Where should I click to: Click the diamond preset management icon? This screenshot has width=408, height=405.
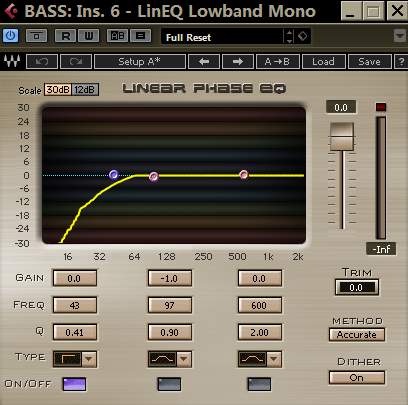point(303,36)
